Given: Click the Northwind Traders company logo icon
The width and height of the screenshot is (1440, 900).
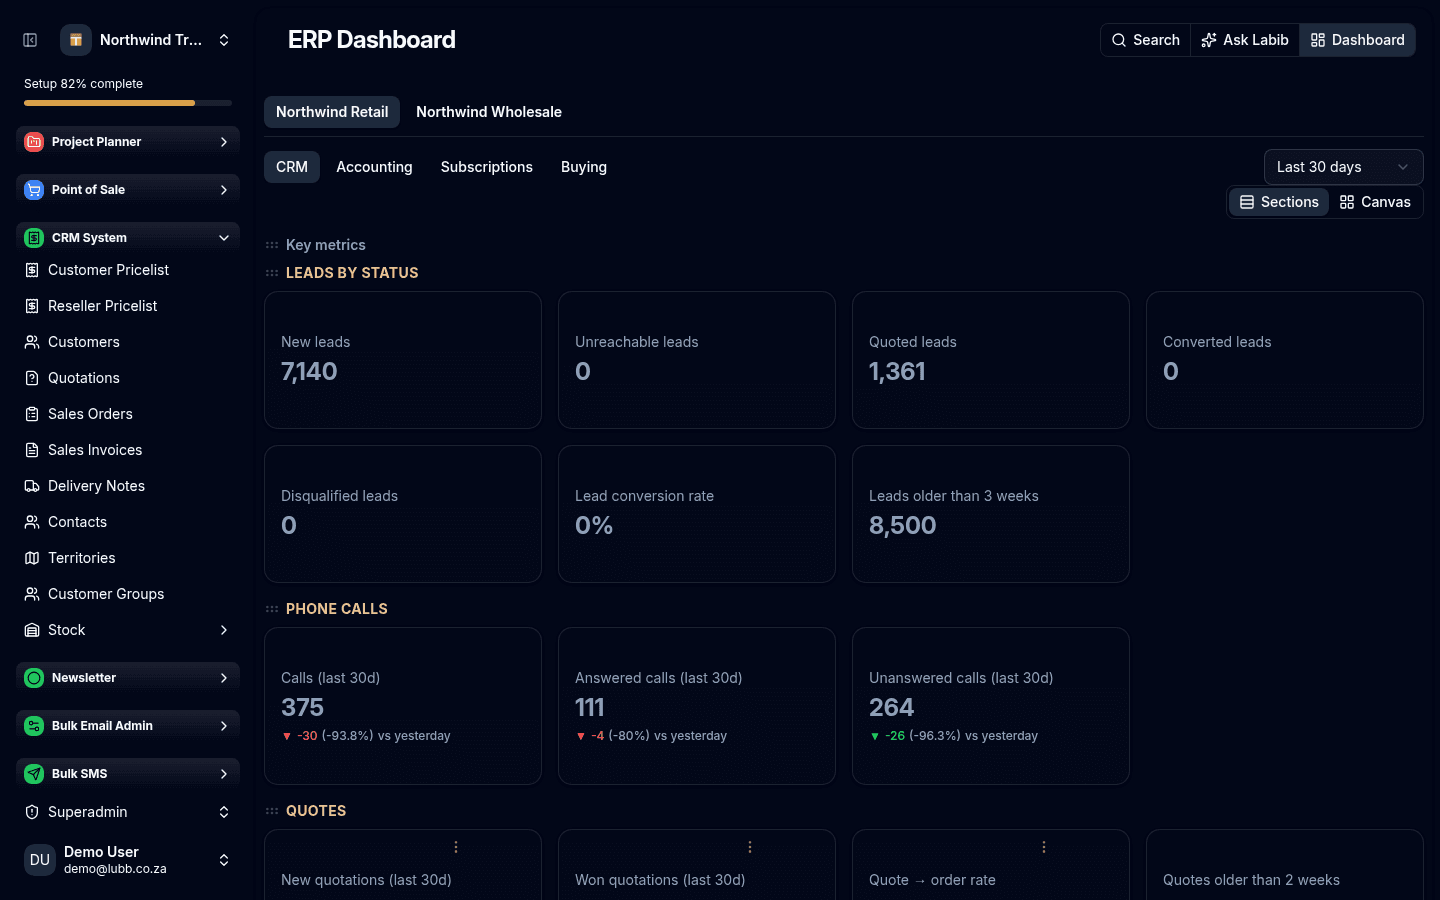Looking at the screenshot, I should click(x=76, y=40).
